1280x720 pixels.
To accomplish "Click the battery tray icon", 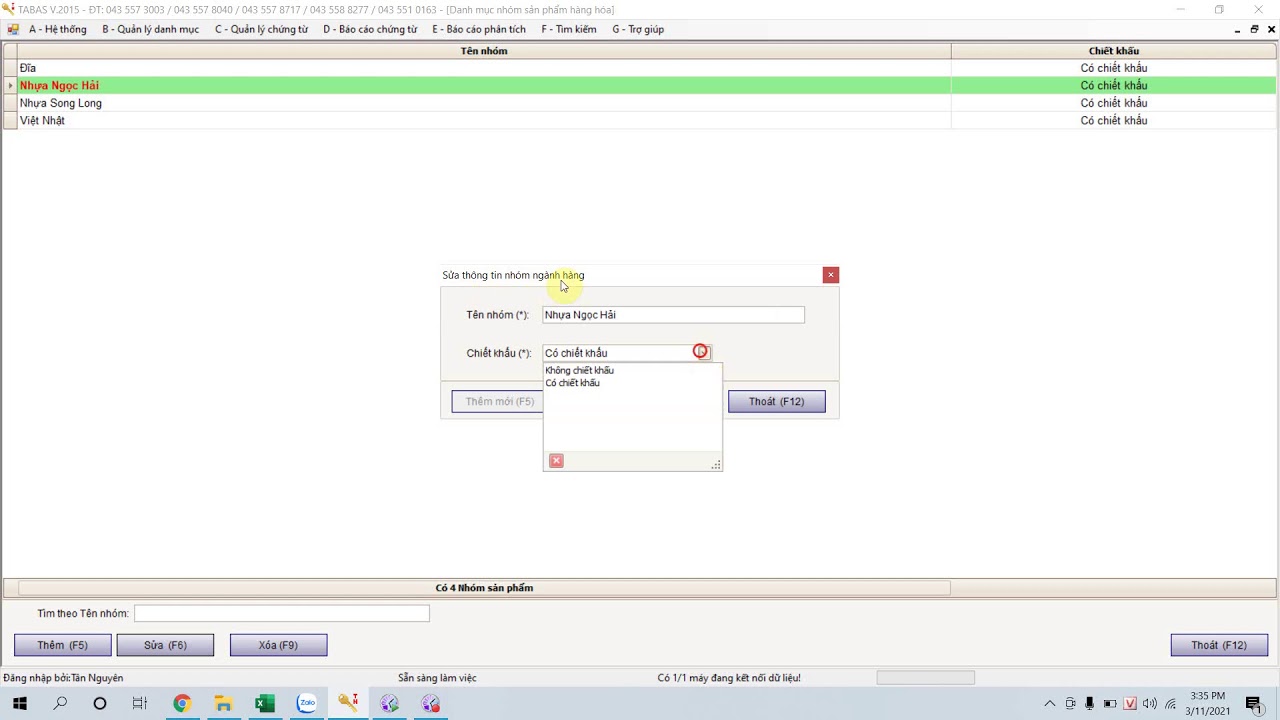I will point(1110,704).
